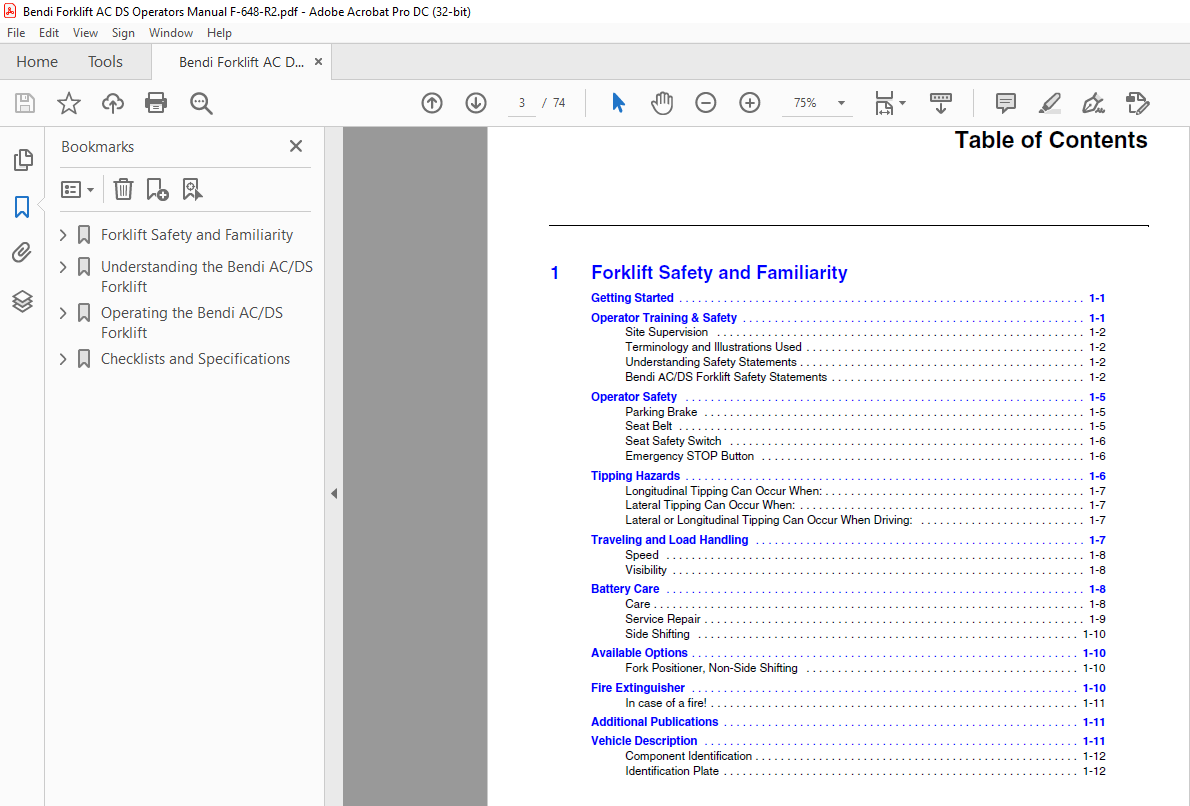Viewport: 1190px width, 806px height.
Task: Add a sticky note comment
Action: tap(1006, 103)
